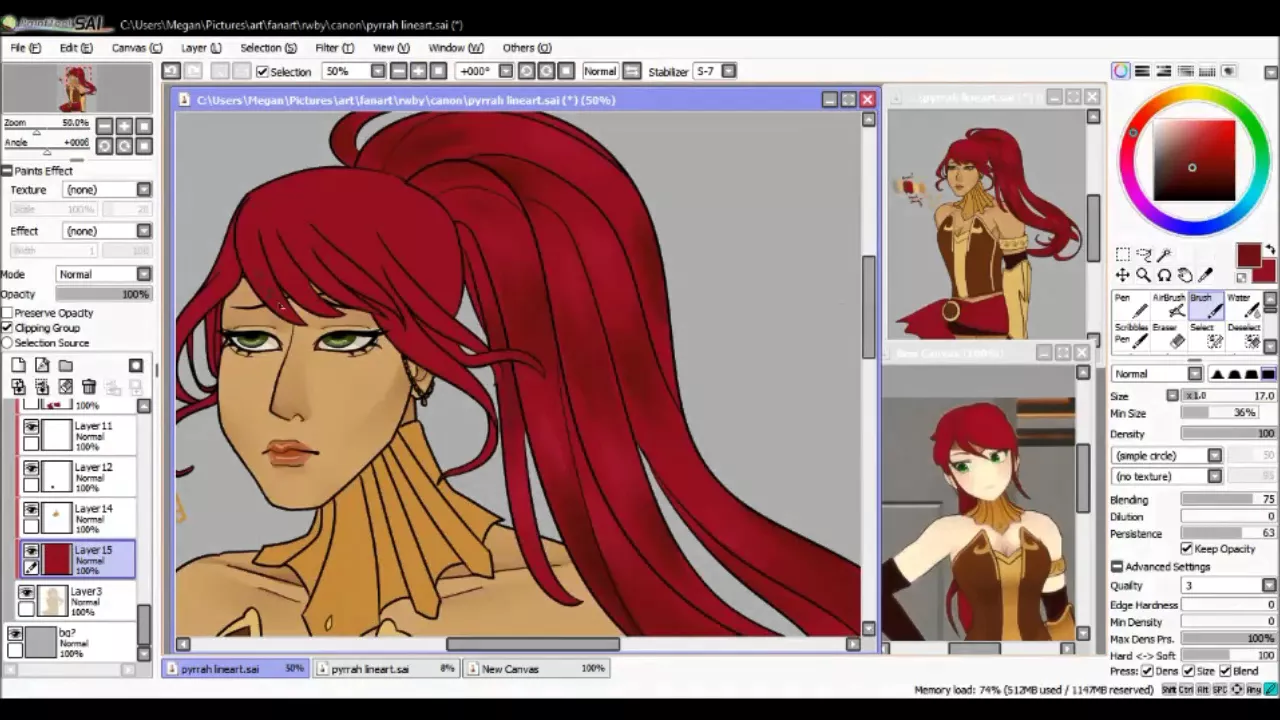Open the rotation angle dropdown in toolbar
Viewport: 1280px width, 720px height.
tap(506, 71)
